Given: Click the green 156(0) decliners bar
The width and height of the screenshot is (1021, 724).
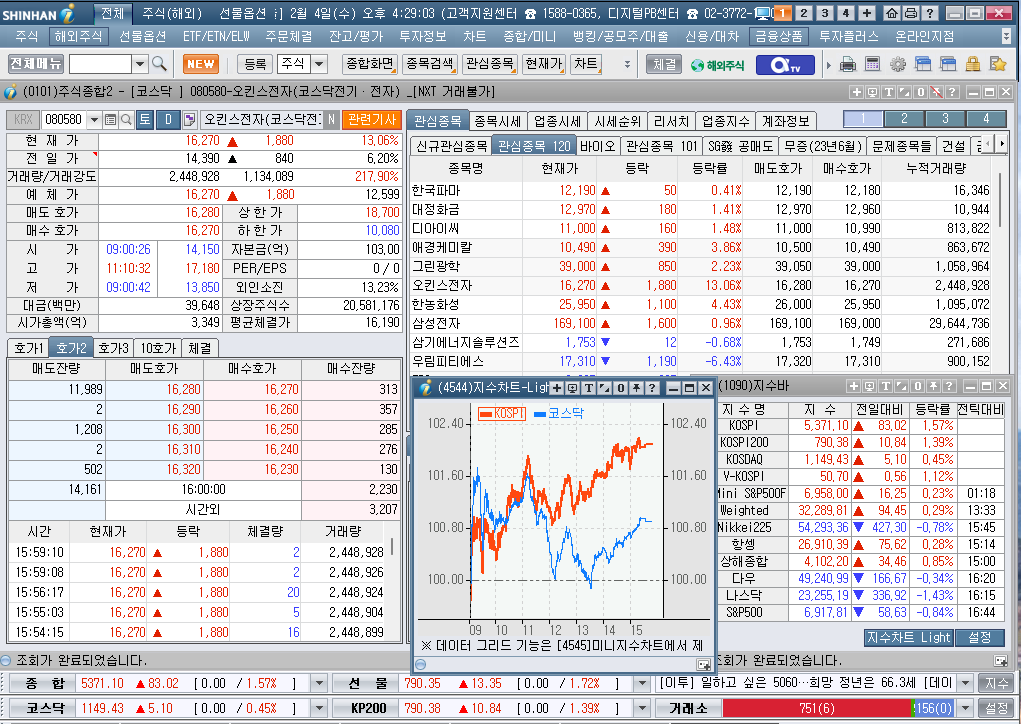Looking at the screenshot, I should 934,708.
